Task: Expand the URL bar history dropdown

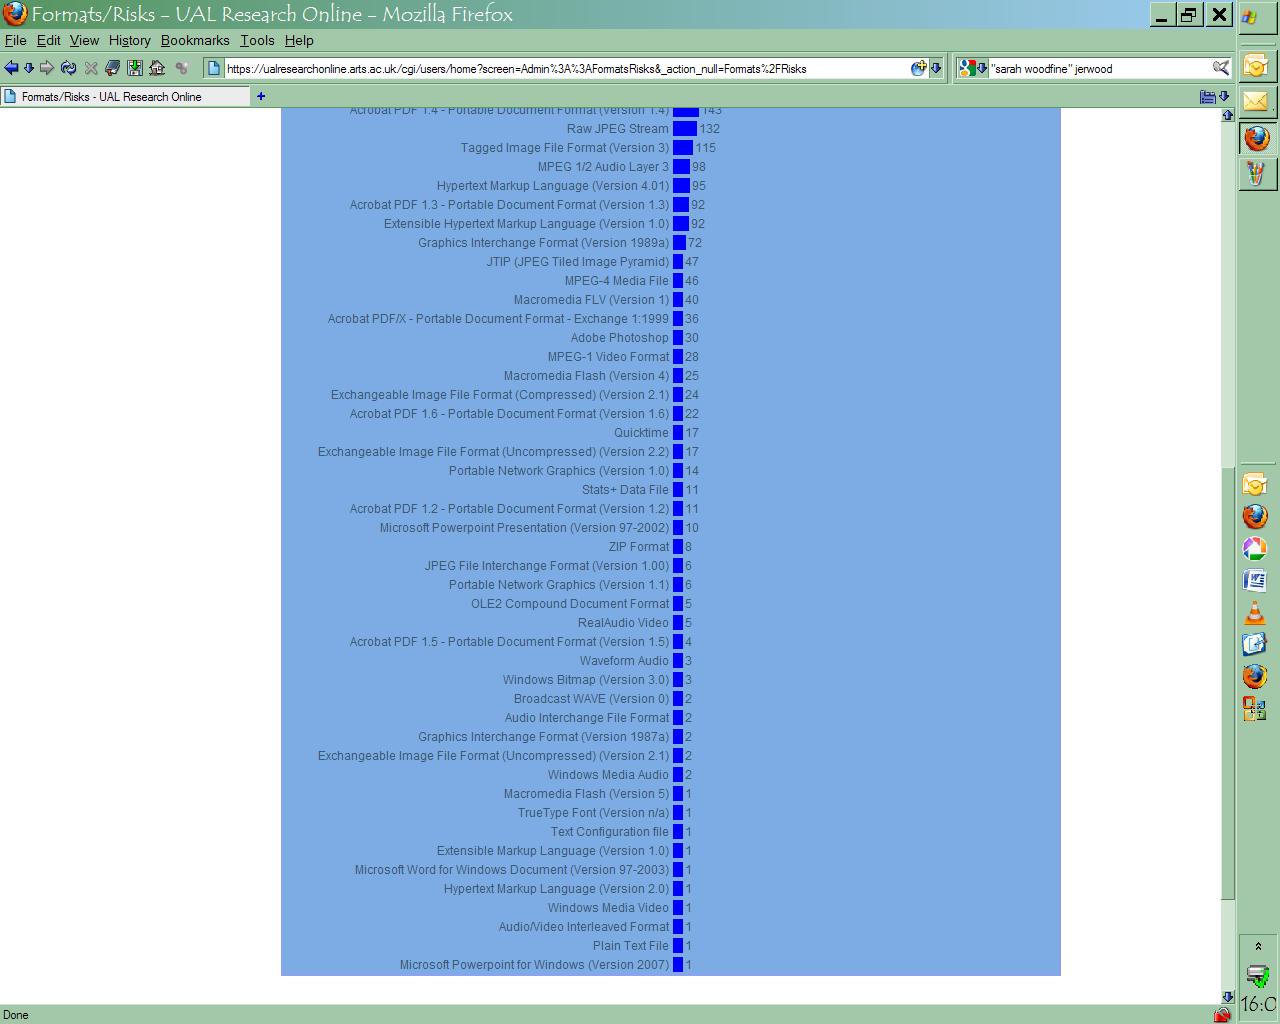Action: point(936,68)
